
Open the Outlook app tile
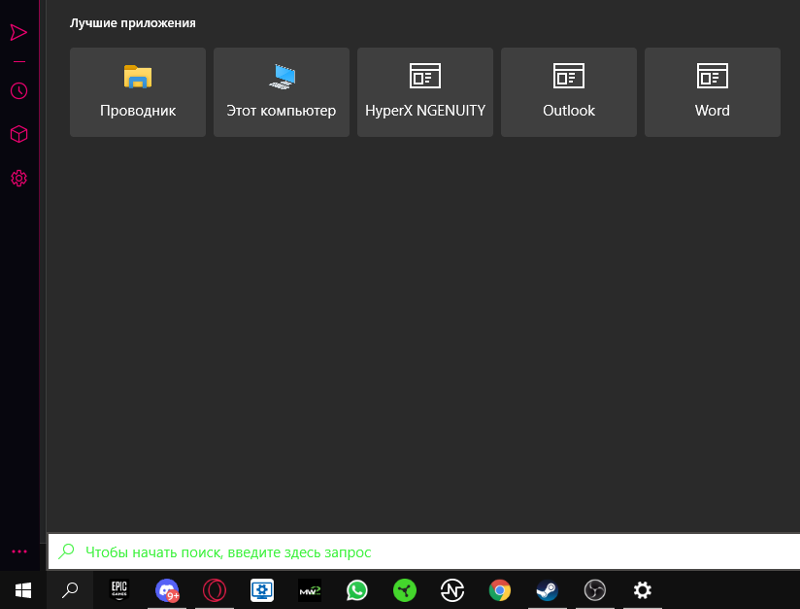pos(569,92)
